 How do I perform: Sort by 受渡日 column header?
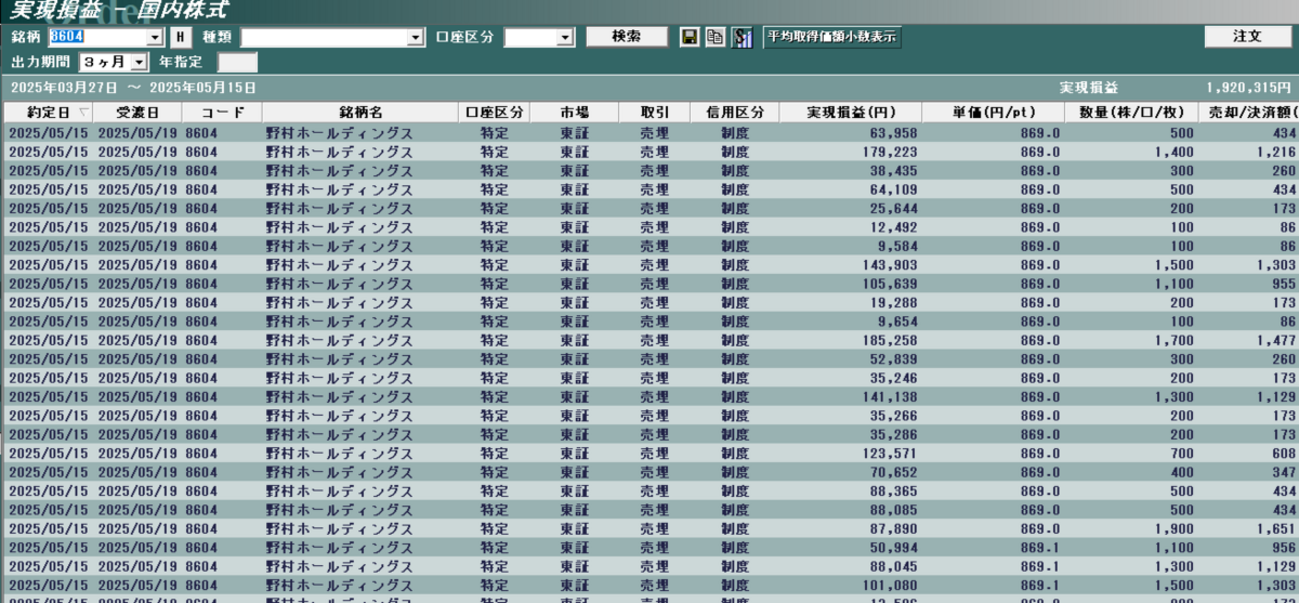[138, 112]
